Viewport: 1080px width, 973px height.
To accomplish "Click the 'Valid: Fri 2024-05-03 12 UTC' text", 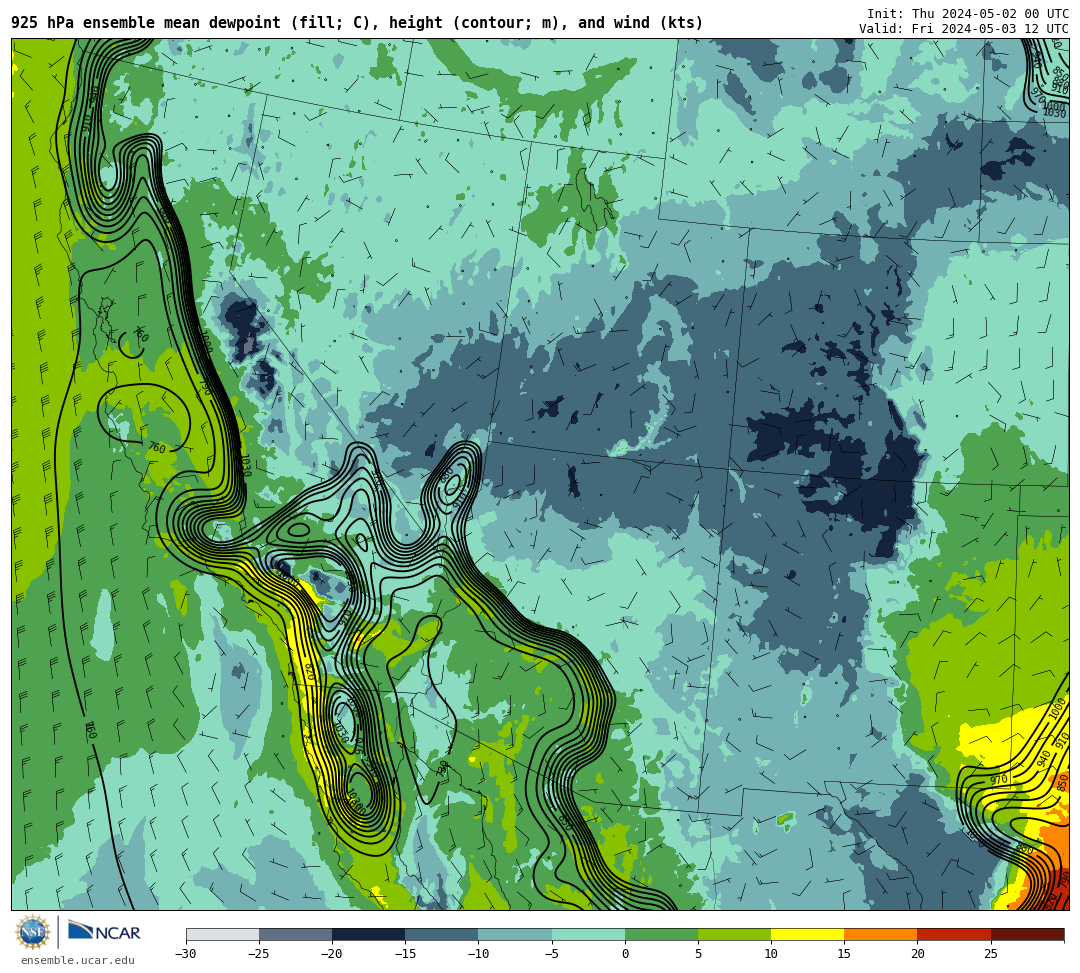I will [x=964, y=29].
